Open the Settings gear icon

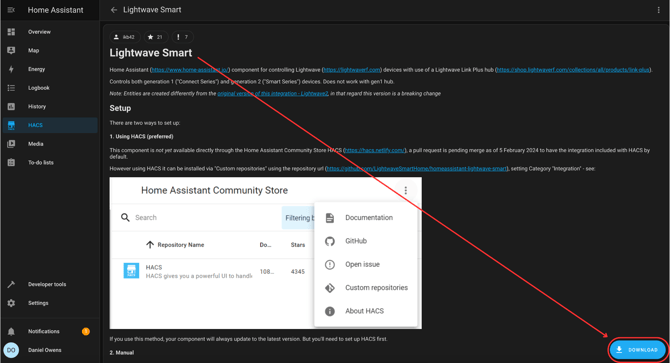tap(11, 303)
